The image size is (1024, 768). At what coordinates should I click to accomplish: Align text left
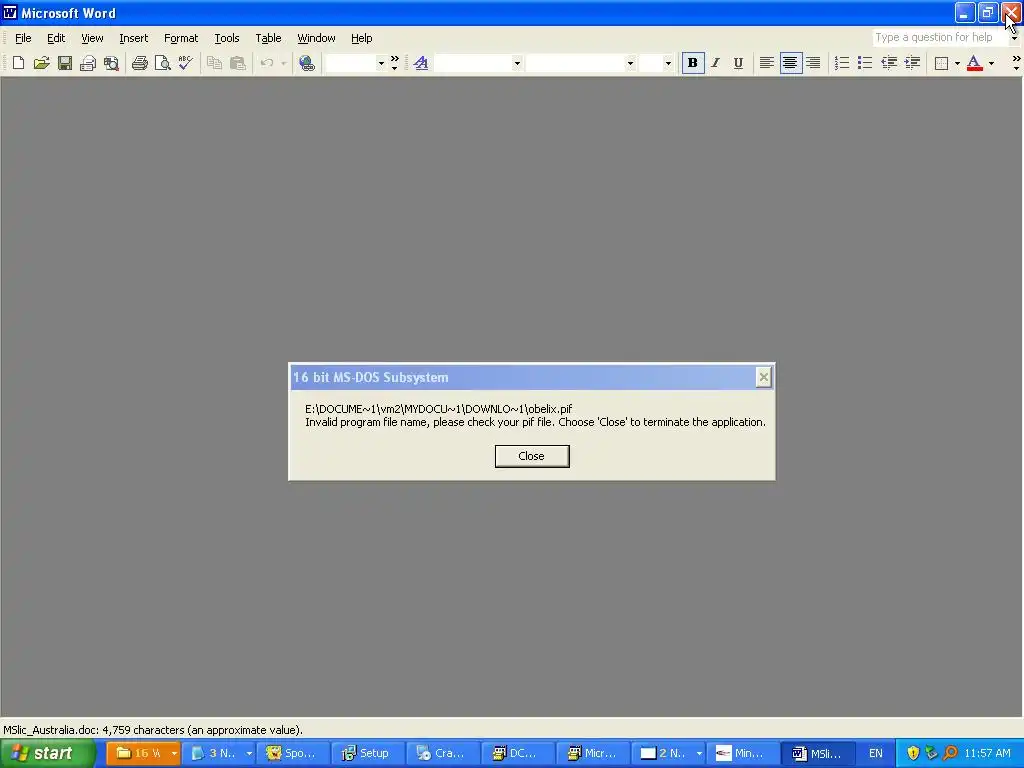tap(767, 63)
